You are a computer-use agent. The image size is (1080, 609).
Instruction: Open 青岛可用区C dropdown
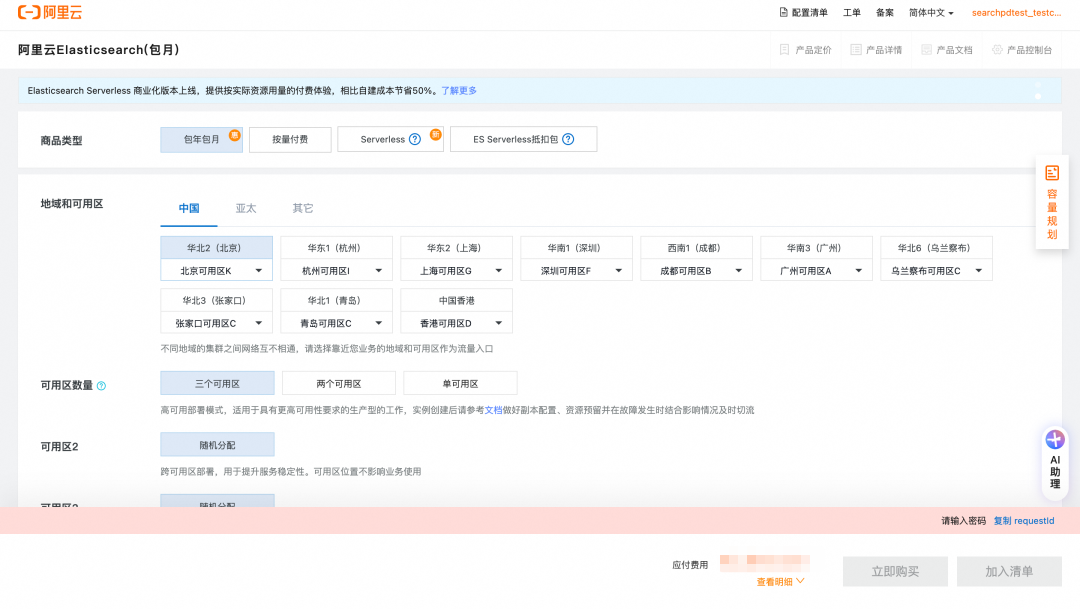click(x=336, y=323)
